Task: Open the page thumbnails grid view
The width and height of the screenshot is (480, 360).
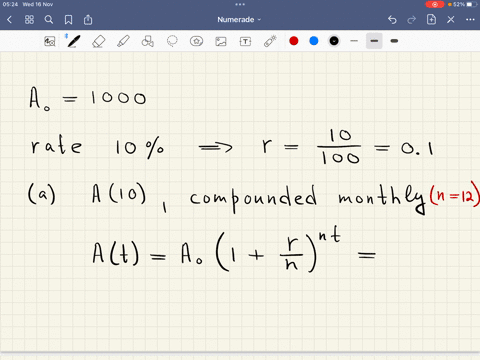Action: coord(29,20)
